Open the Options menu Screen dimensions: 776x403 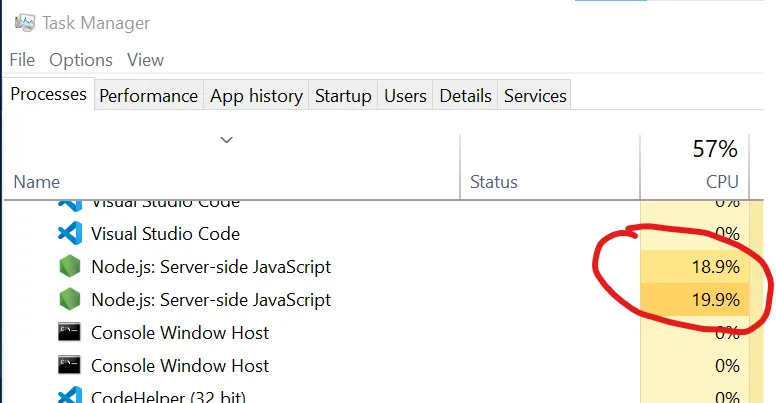pyautogui.click(x=81, y=60)
